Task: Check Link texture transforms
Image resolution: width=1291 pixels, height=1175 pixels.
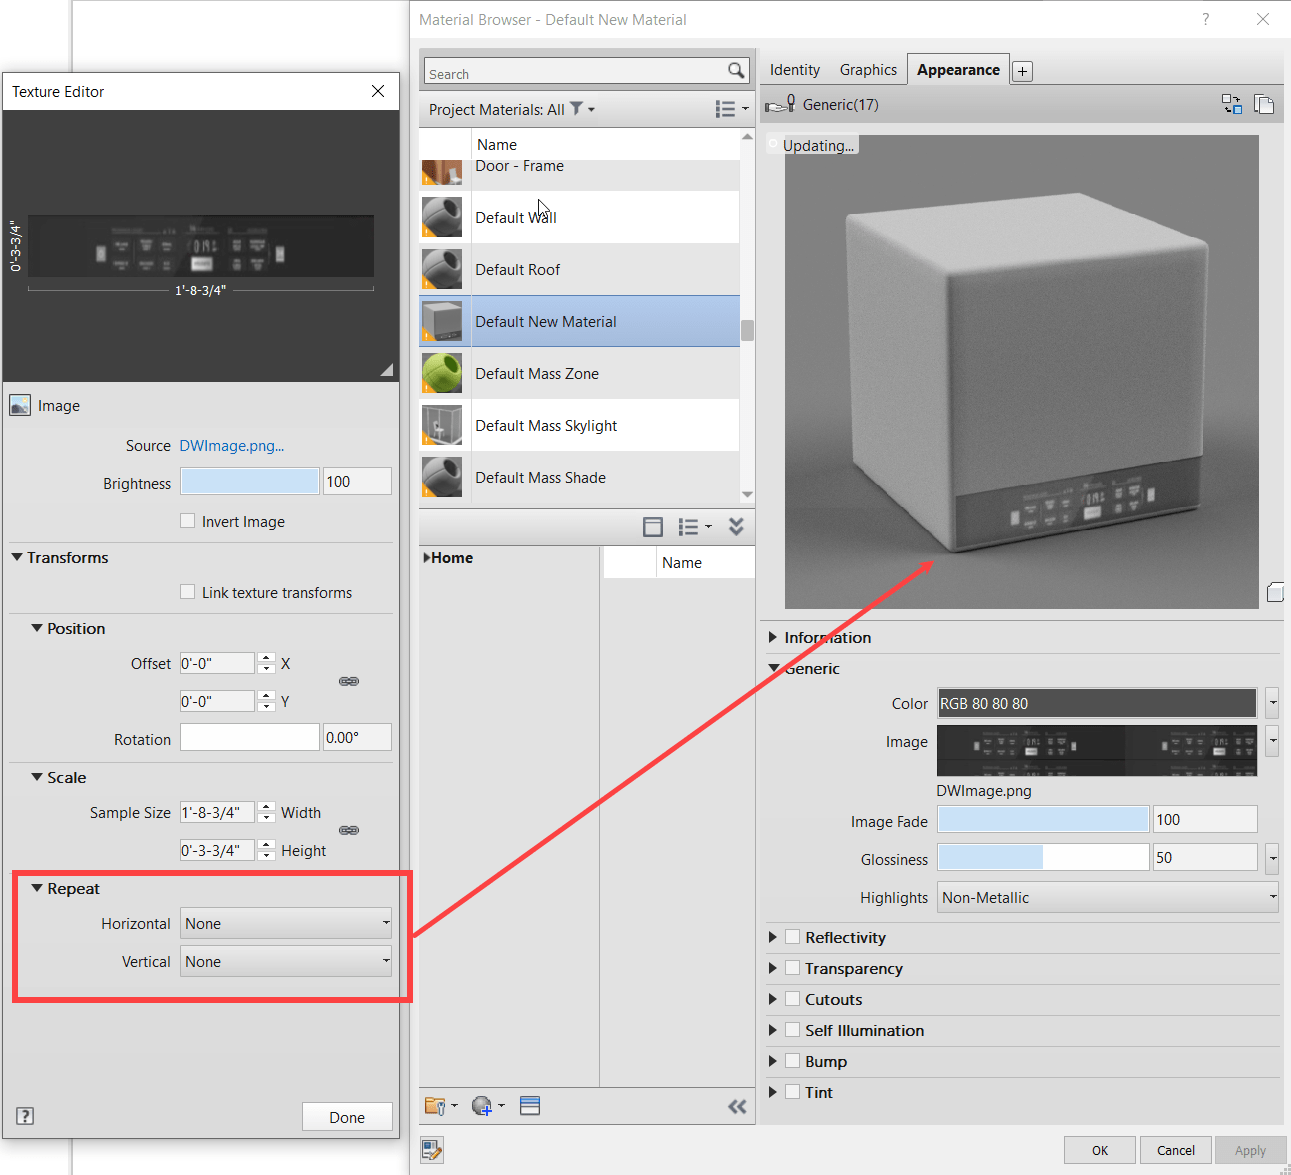Action: [187, 592]
